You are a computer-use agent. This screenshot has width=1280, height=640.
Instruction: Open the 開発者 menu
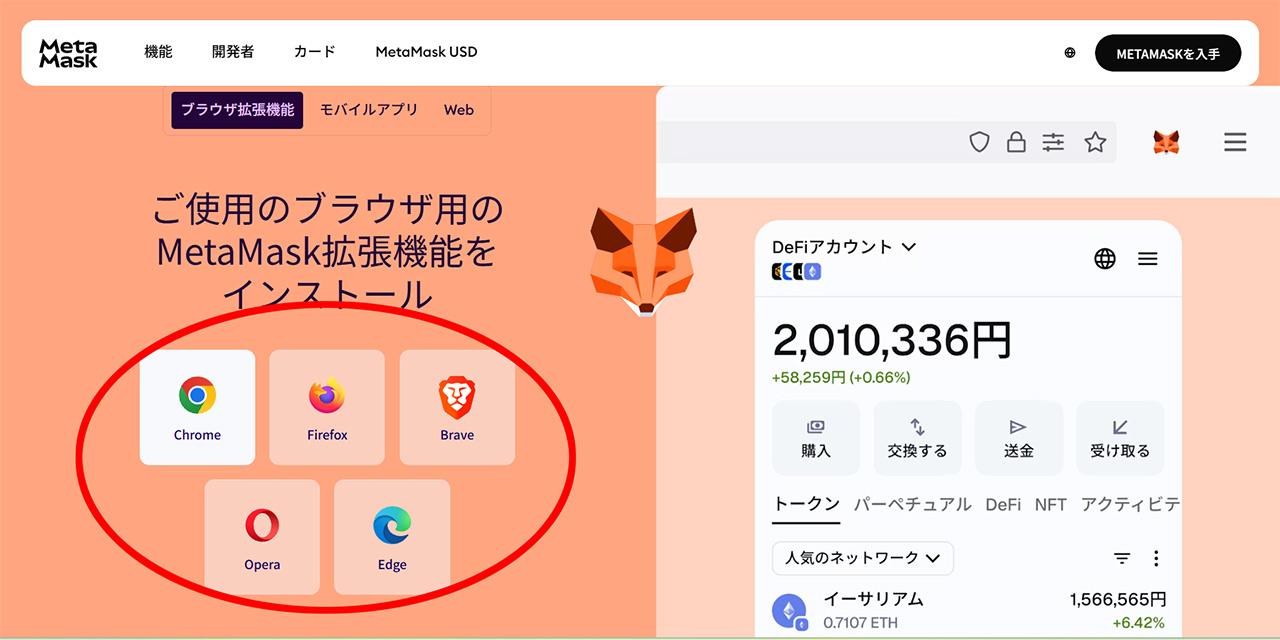(233, 52)
